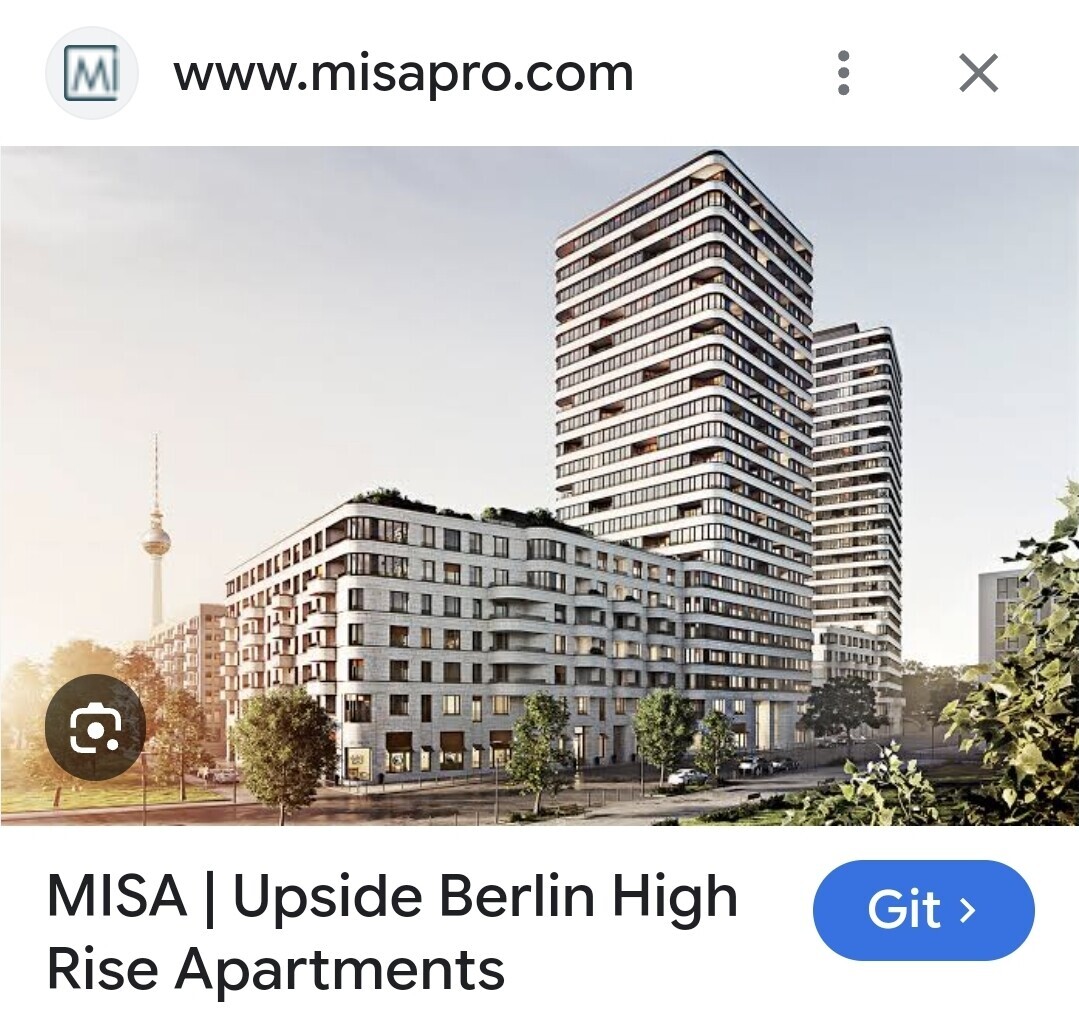Tap the chevron arrow inside Git button
Image resolution: width=1079 pixels, height=1014 pixels.
point(968,910)
